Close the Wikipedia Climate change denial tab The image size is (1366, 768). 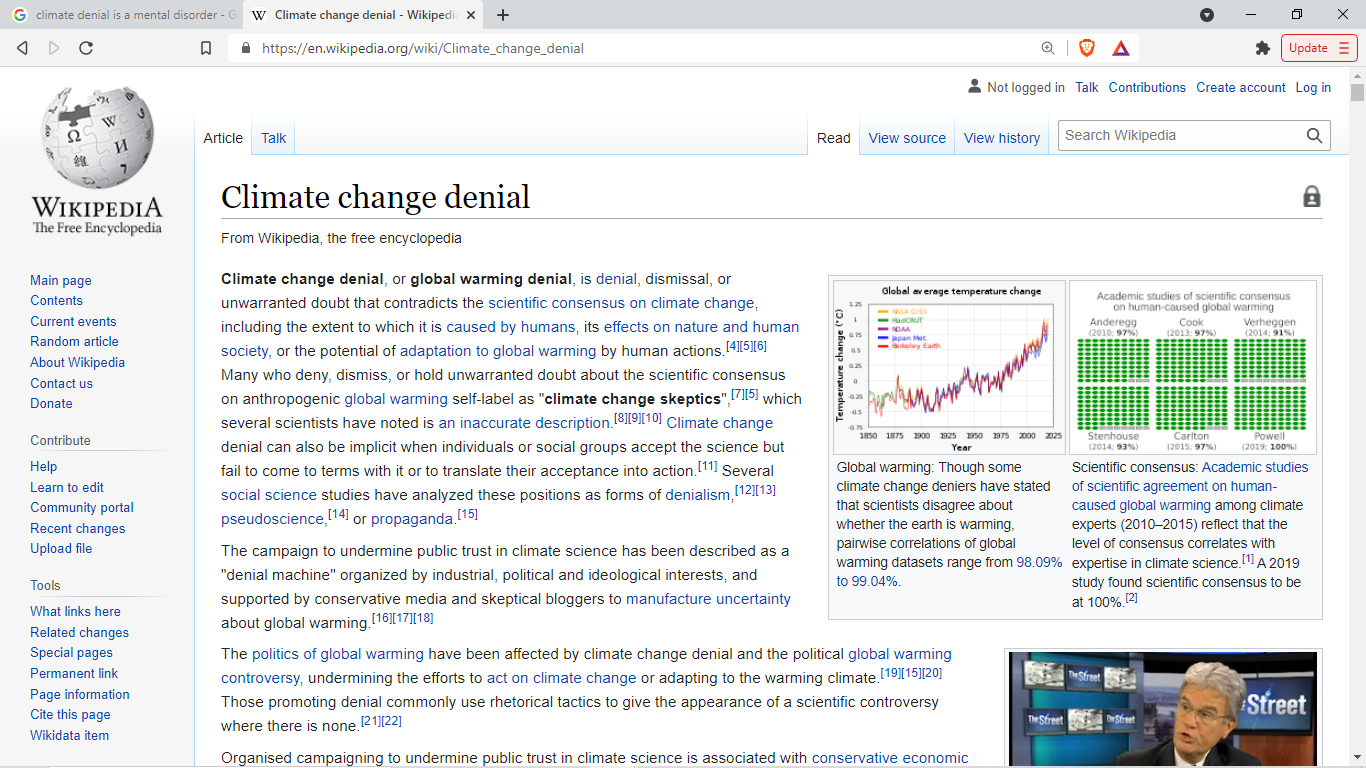472,15
